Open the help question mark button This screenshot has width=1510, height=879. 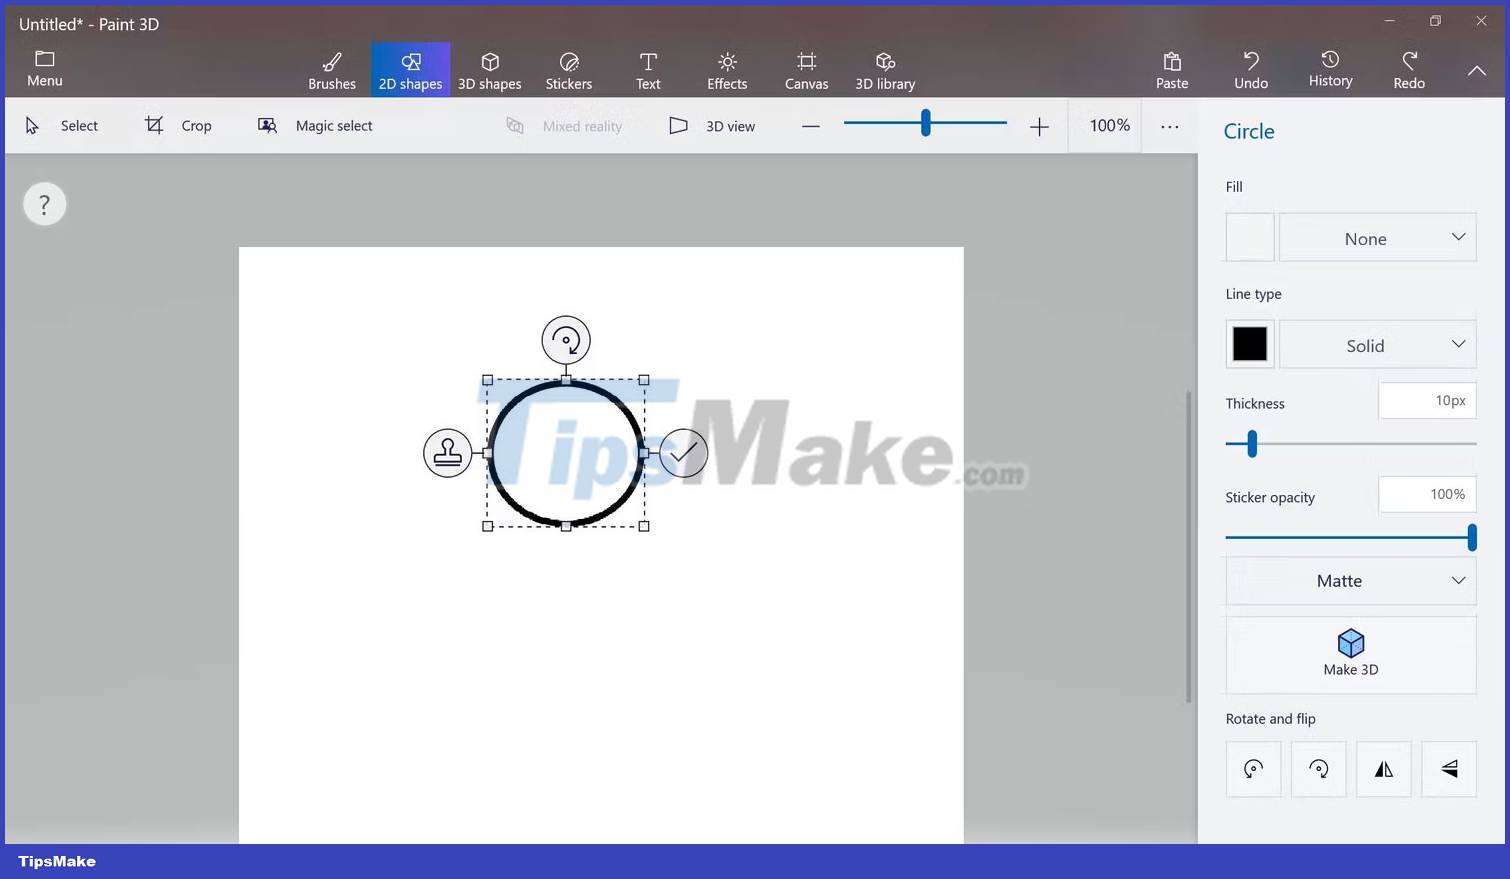[x=44, y=204]
